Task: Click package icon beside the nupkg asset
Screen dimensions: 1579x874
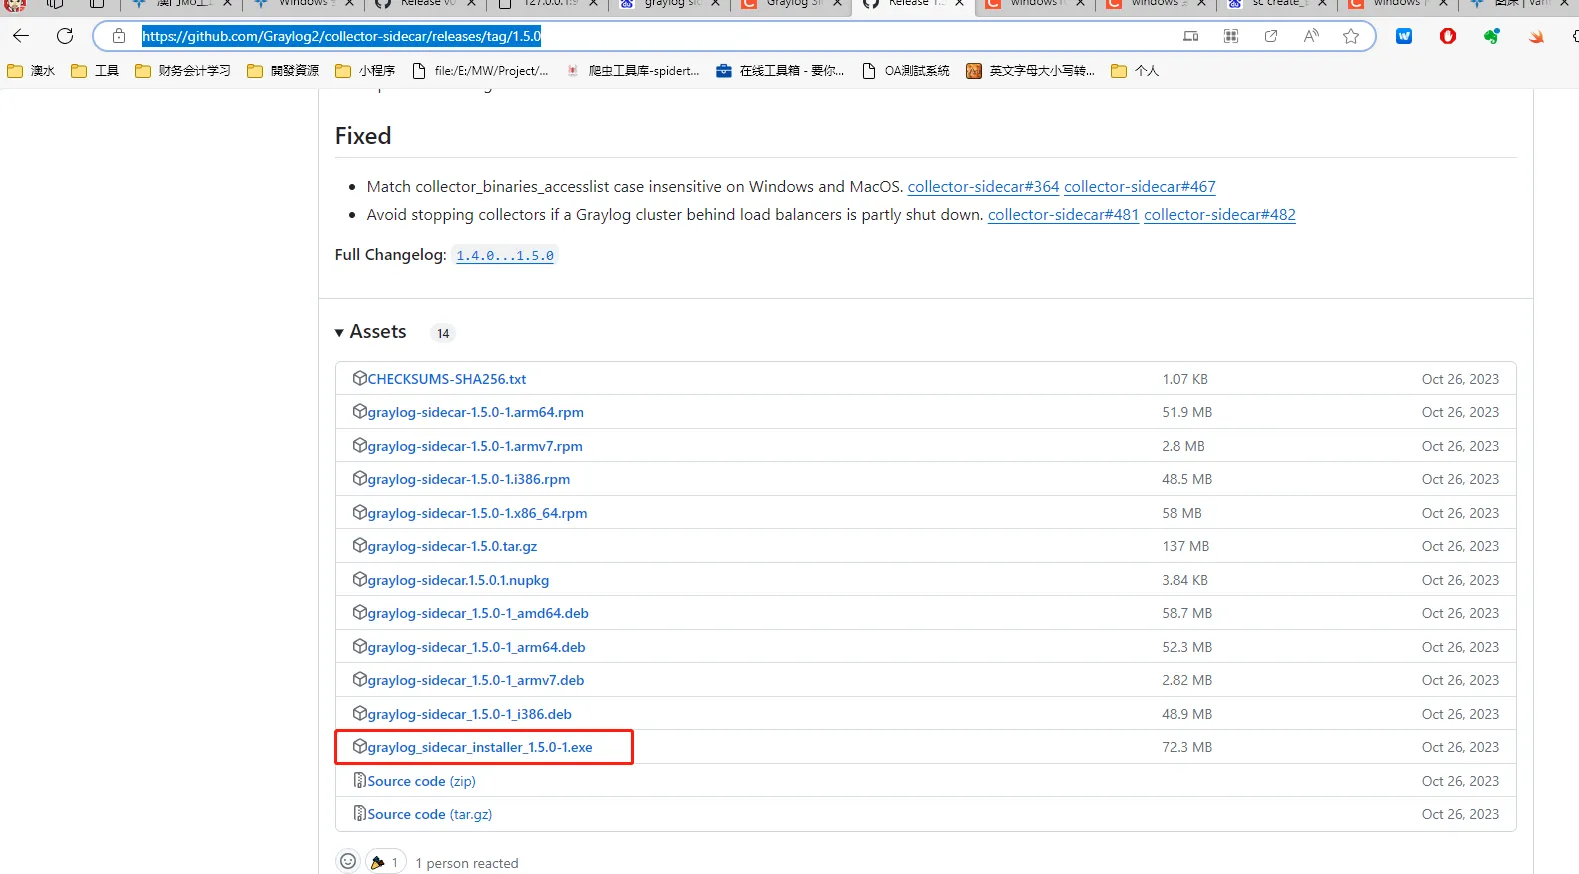Action: tap(360, 579)
